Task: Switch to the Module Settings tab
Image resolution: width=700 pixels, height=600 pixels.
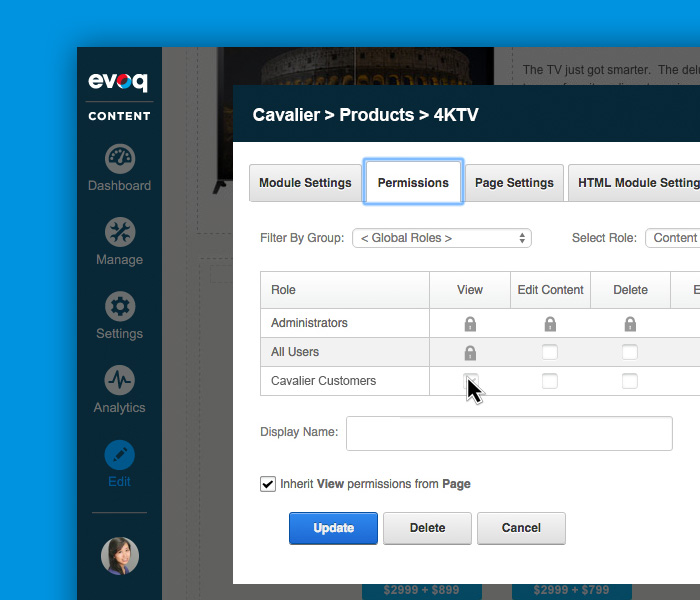Action: (305, 183)
